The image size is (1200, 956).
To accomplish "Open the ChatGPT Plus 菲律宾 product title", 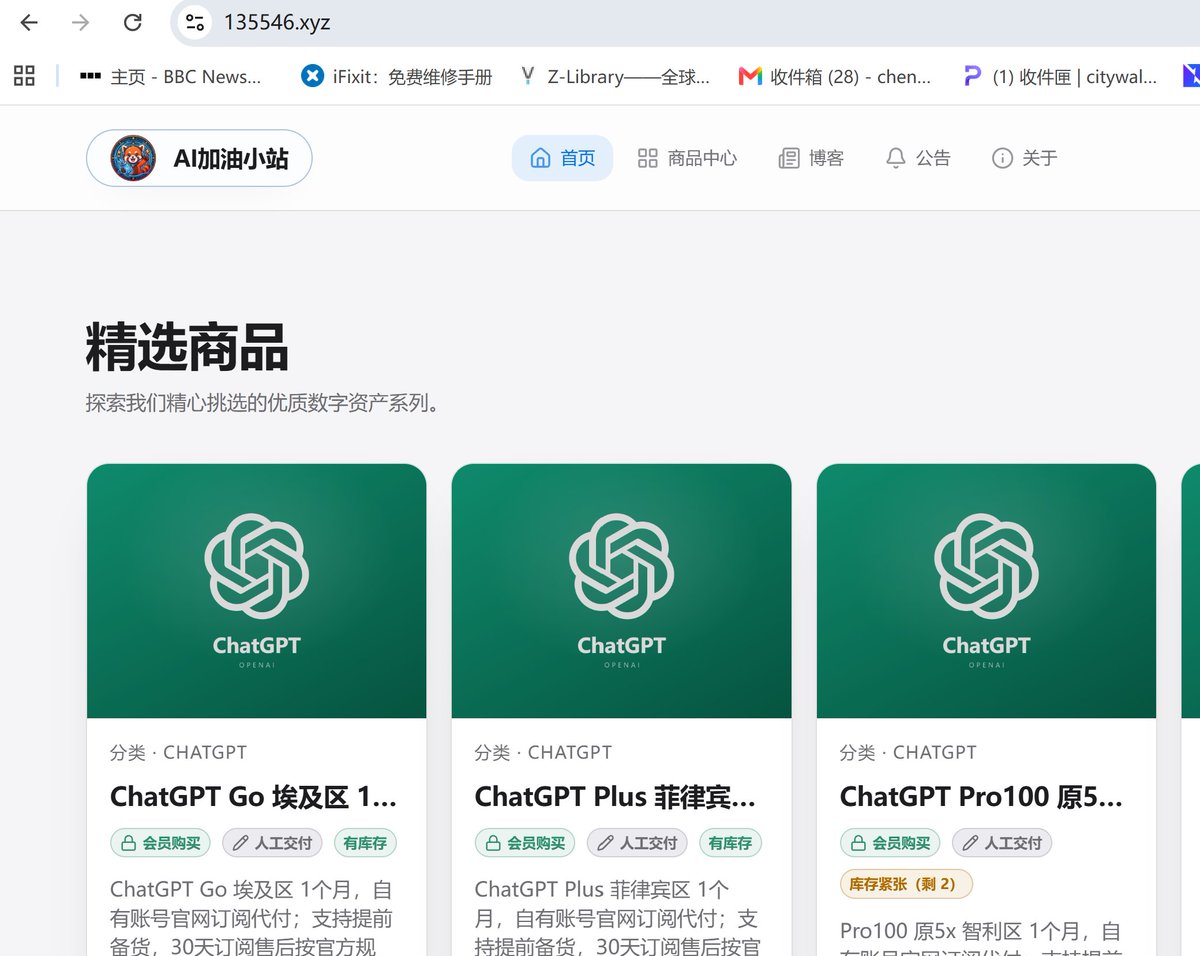I will [615, 797].
